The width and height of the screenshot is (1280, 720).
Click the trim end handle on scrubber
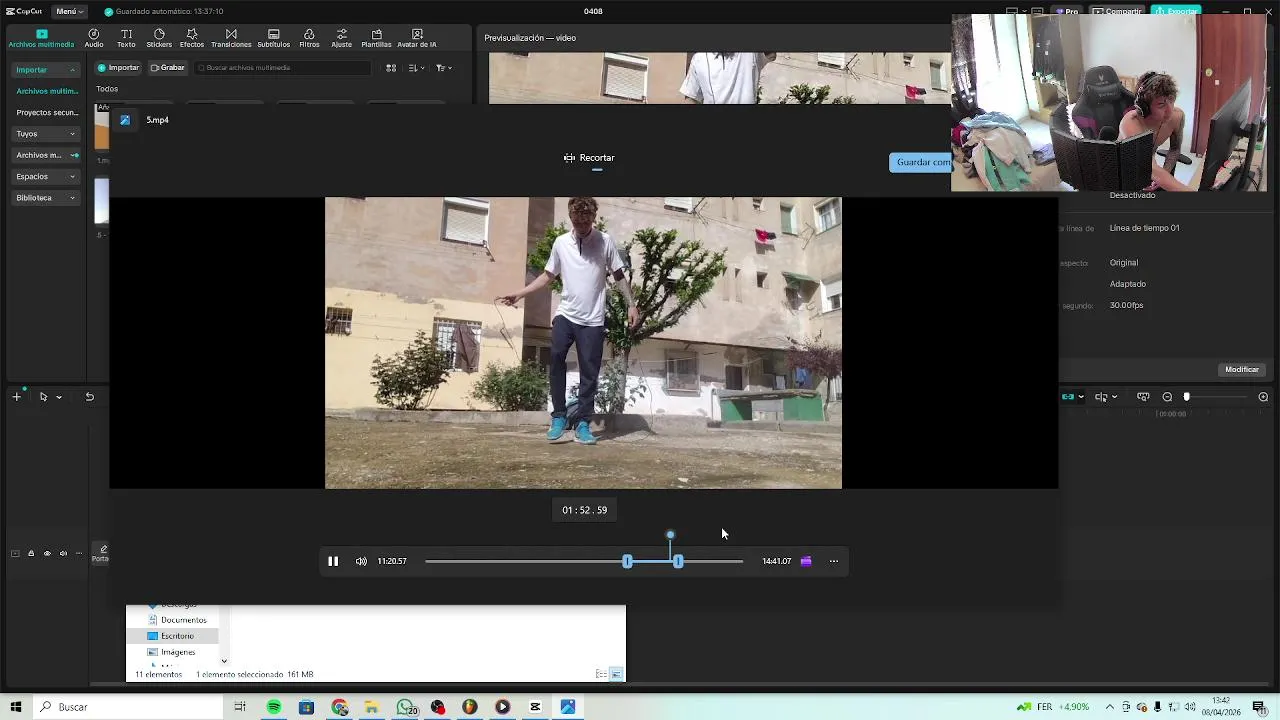point(678,562)
